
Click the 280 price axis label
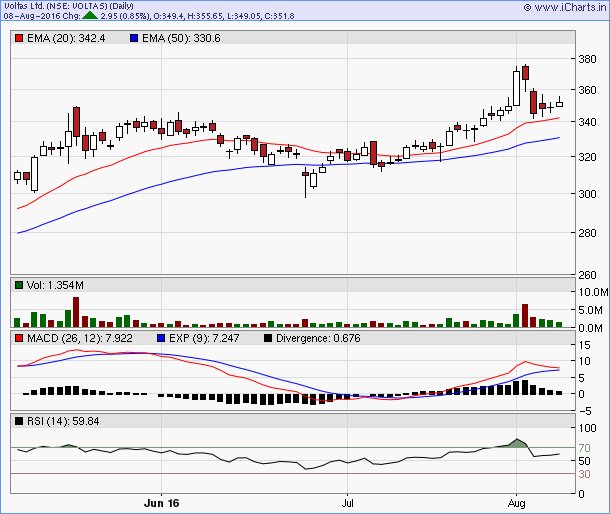(587, 233)
